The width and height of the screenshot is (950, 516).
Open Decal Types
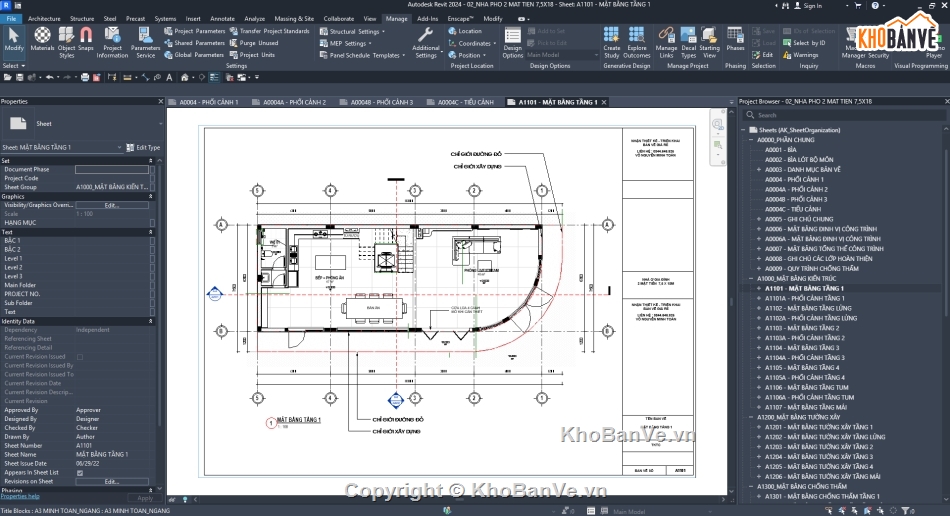[x=689, y=42]
